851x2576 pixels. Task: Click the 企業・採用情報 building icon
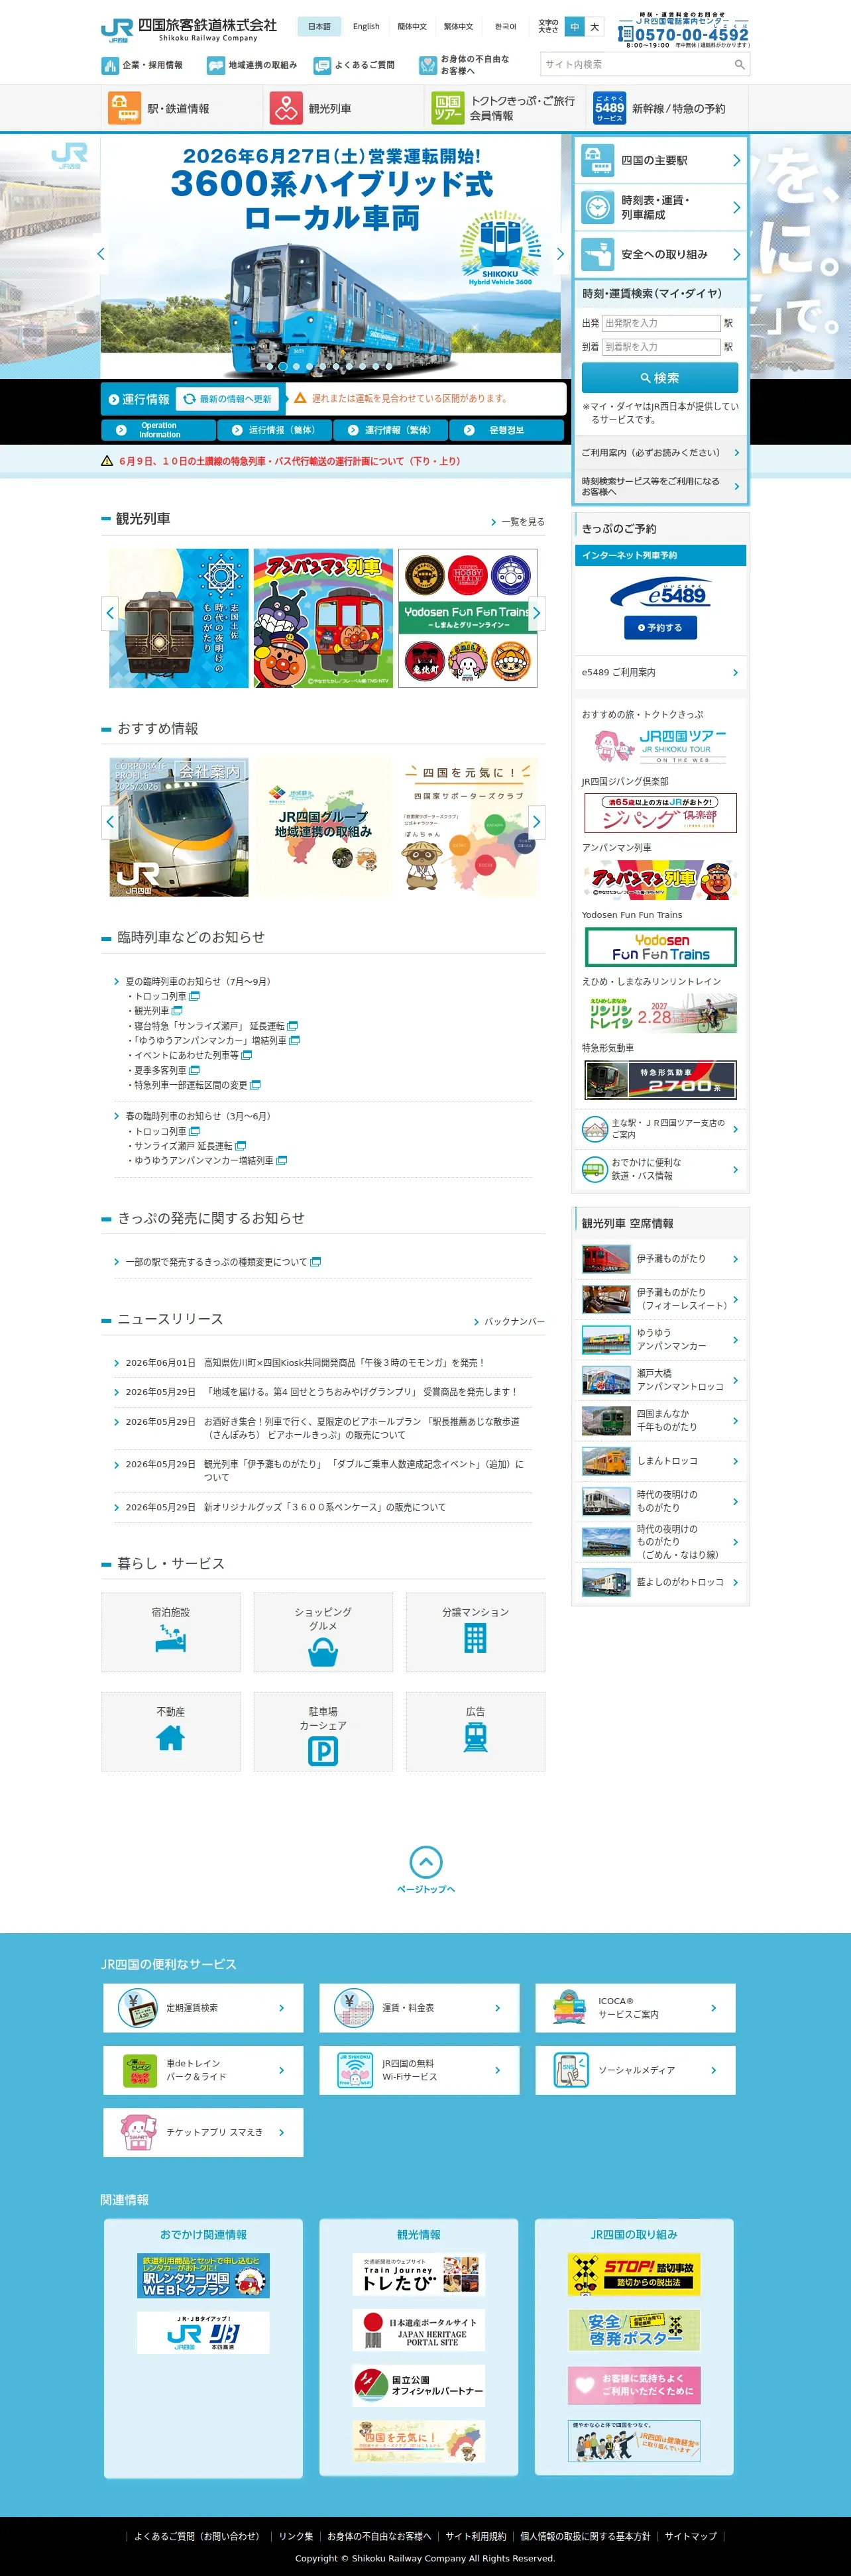point(110,66)
